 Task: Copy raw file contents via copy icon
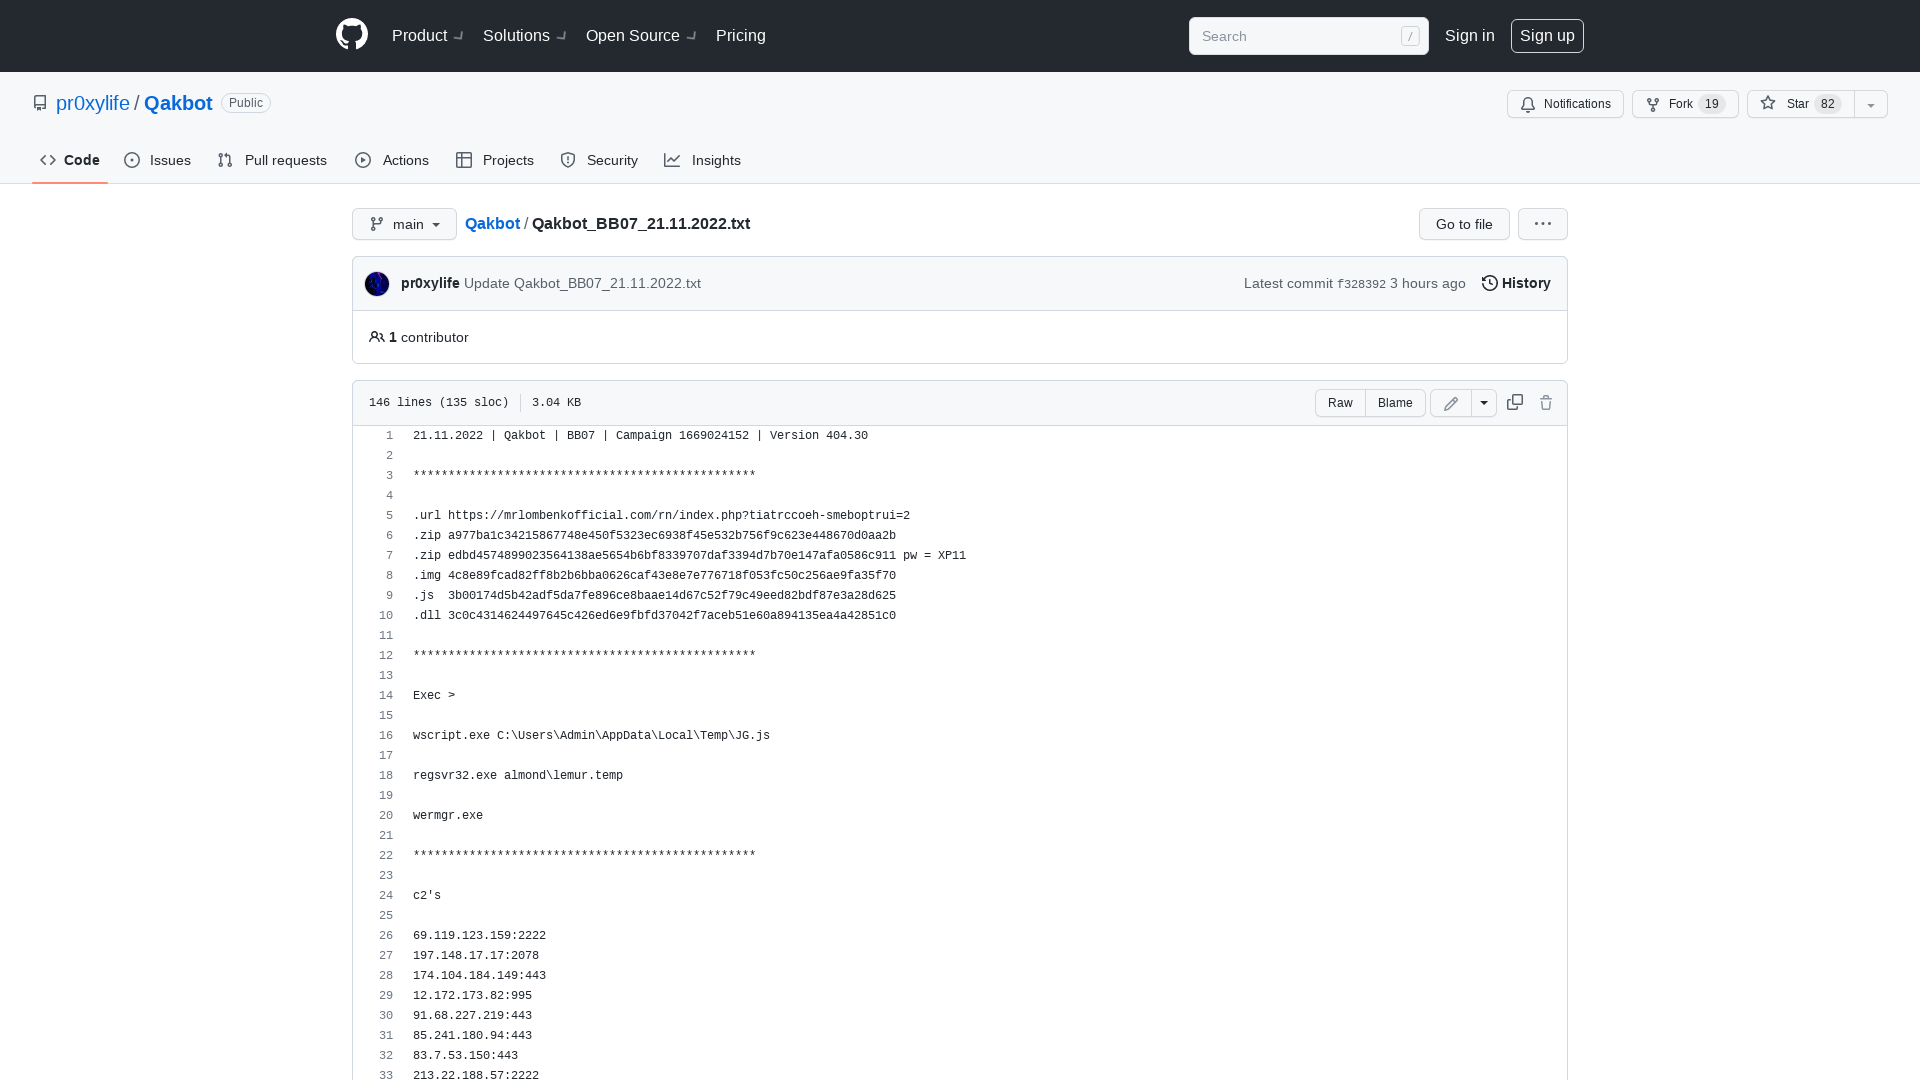tap(1514, 402)
